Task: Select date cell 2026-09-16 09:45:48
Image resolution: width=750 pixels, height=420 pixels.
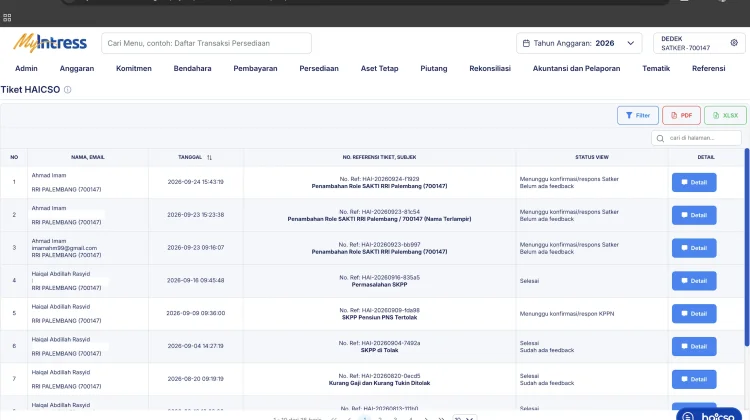Action: click(x=195, y=281)
